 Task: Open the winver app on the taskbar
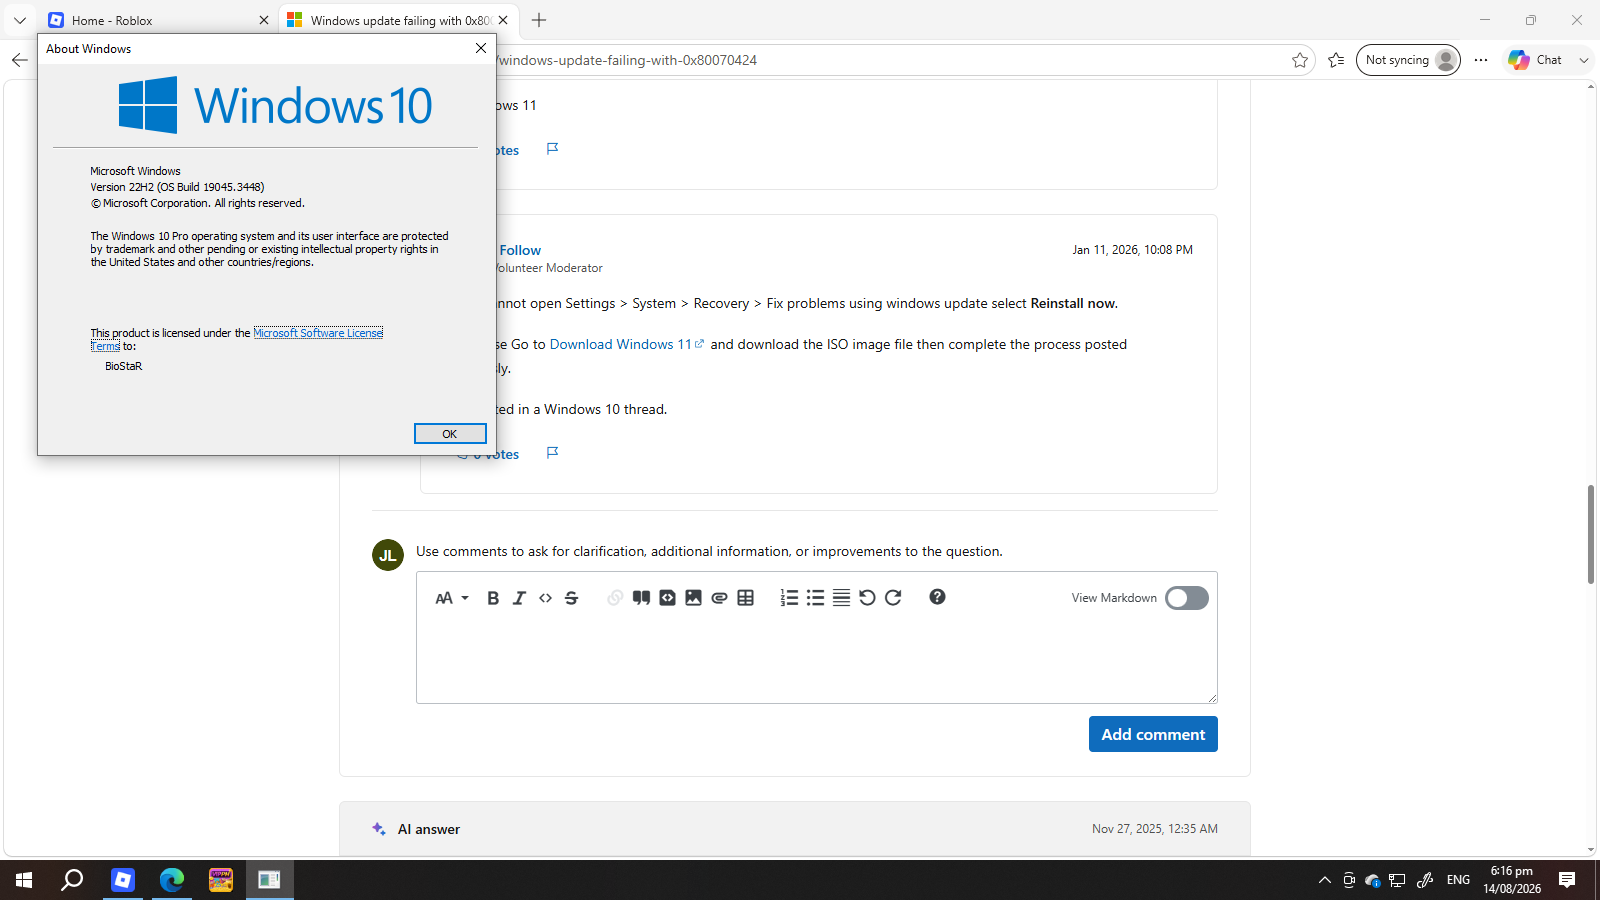point(270,880)
